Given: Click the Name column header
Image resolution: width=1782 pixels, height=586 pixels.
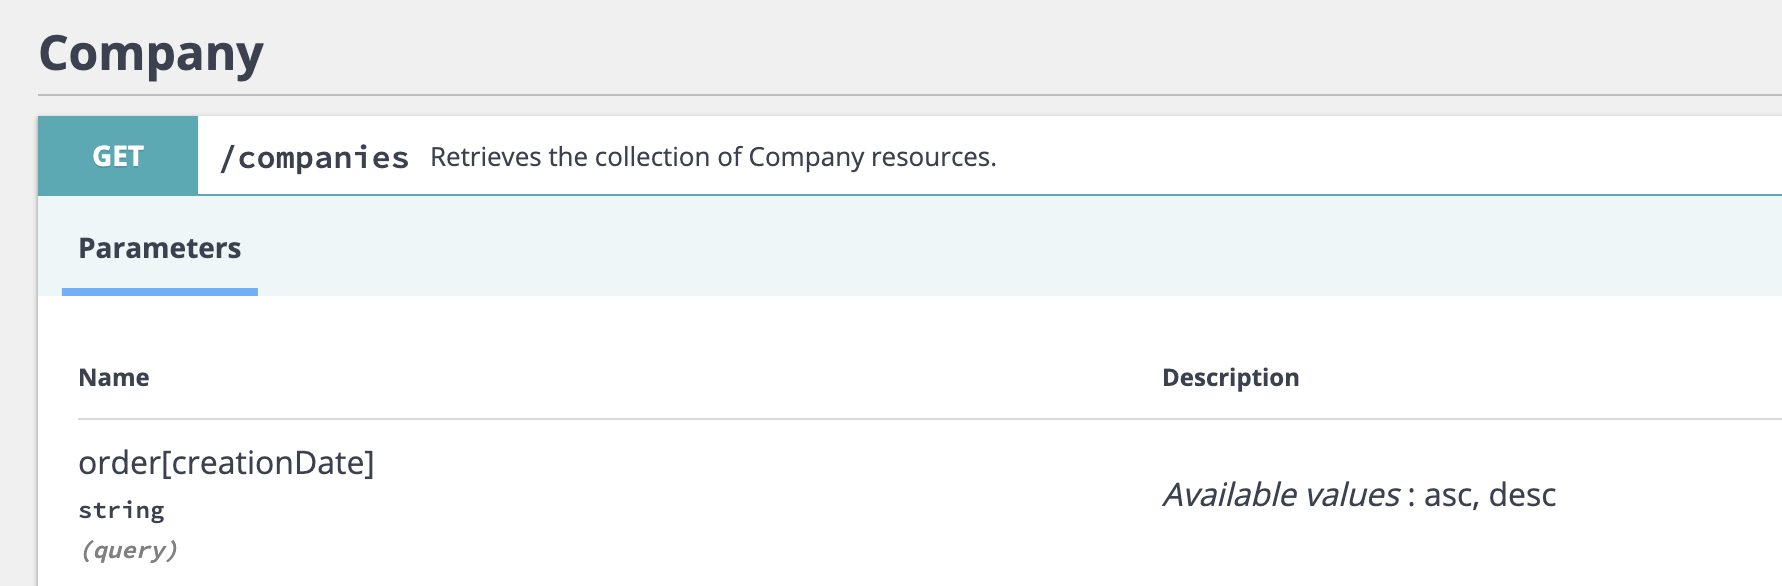Looking at the screenshot, I should (x=114, y=377).
